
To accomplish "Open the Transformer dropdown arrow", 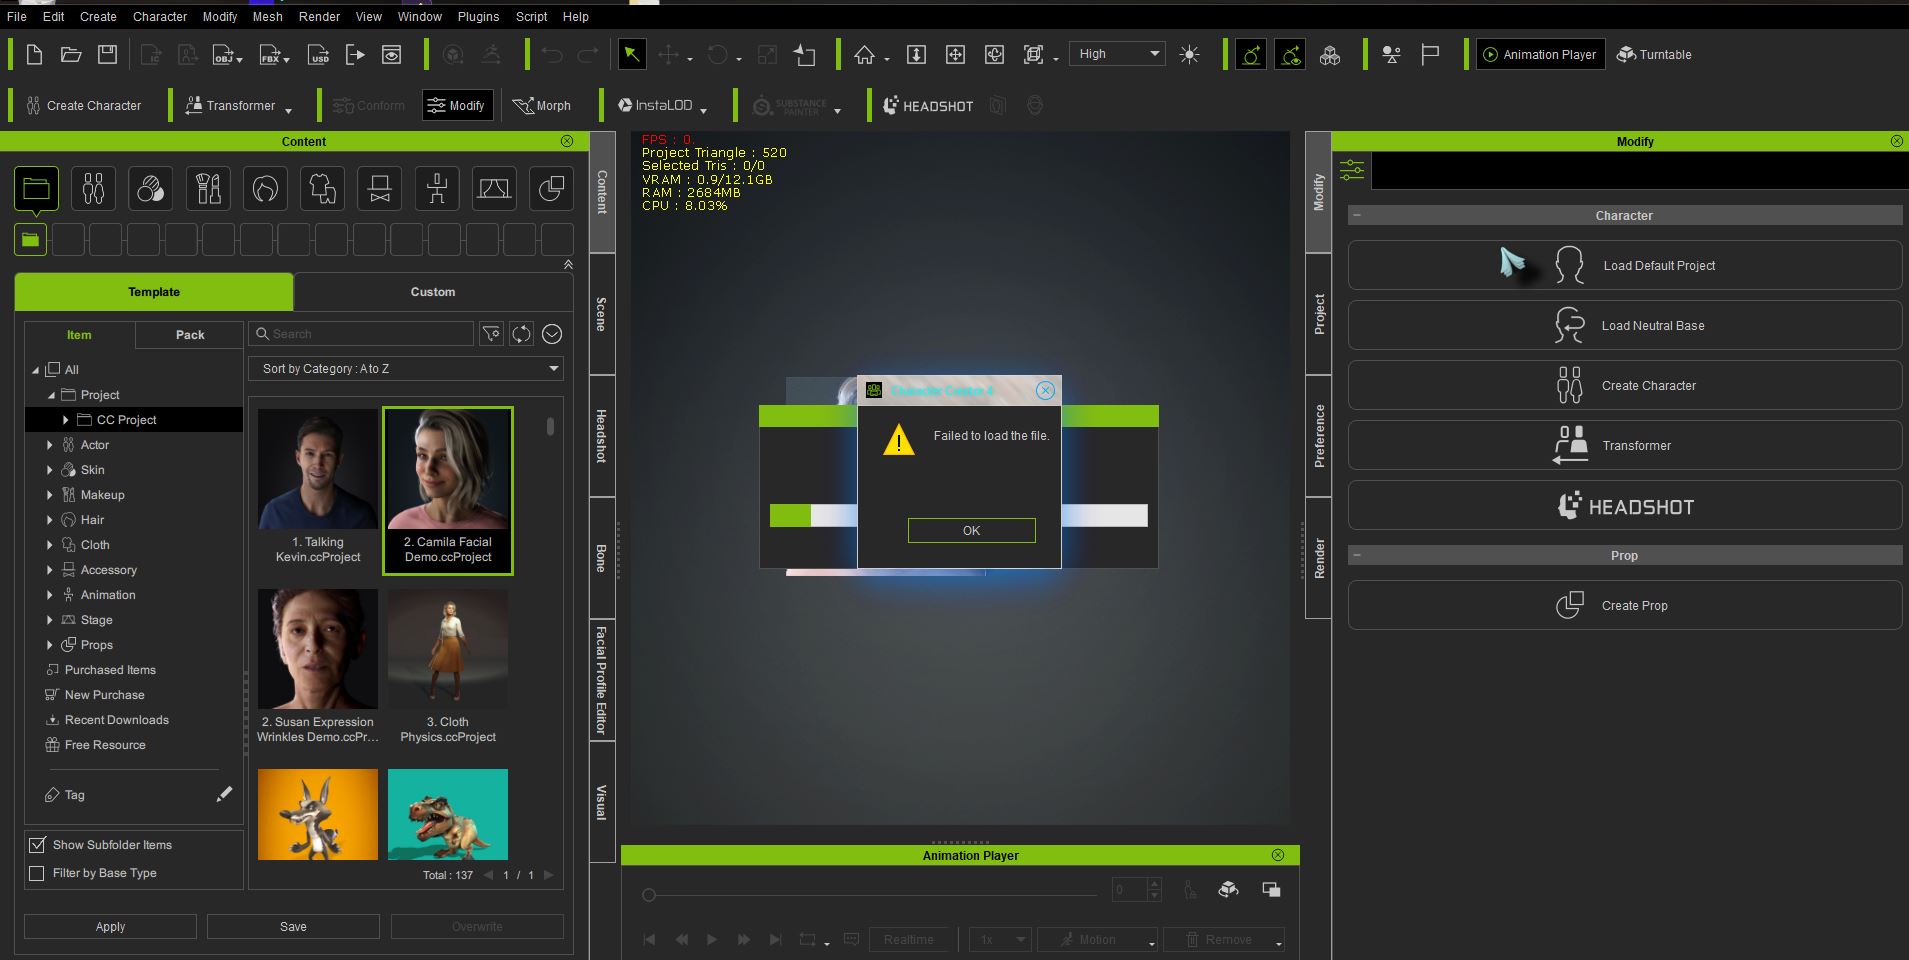I will click(288, 109).
